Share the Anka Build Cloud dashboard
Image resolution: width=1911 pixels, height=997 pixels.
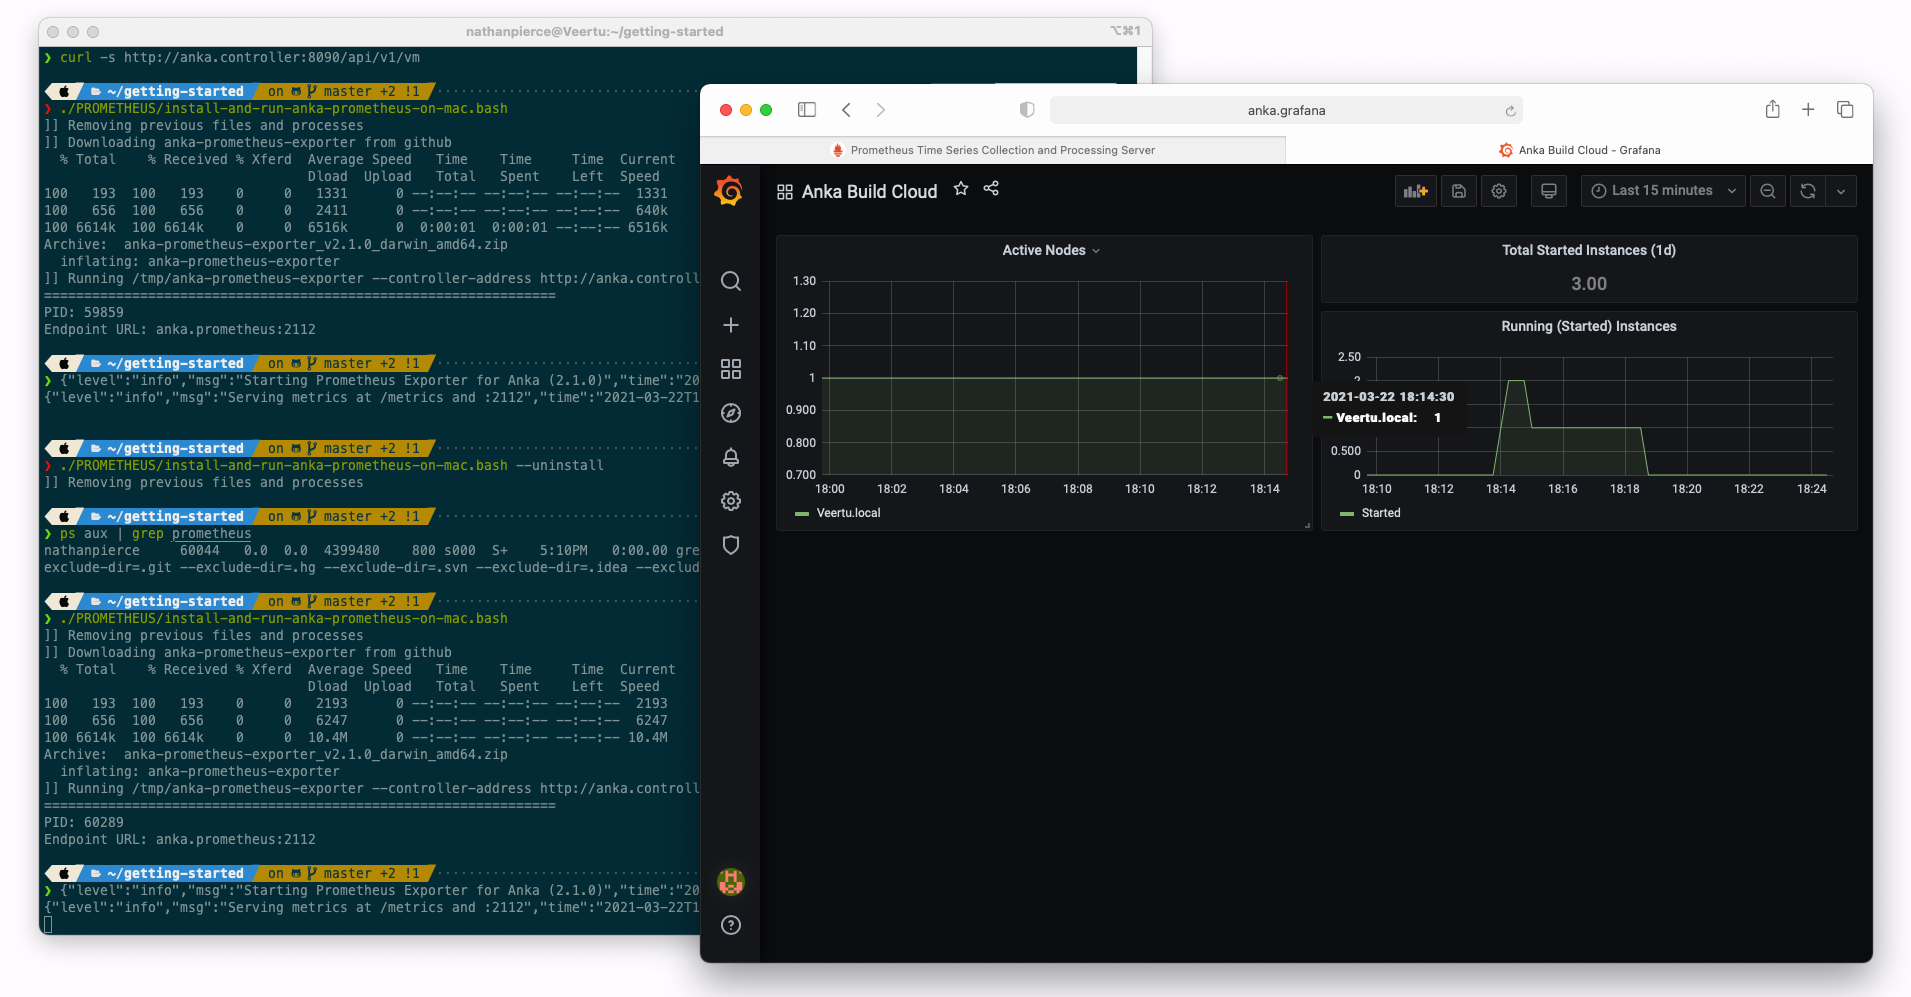(x=991, y=188)
